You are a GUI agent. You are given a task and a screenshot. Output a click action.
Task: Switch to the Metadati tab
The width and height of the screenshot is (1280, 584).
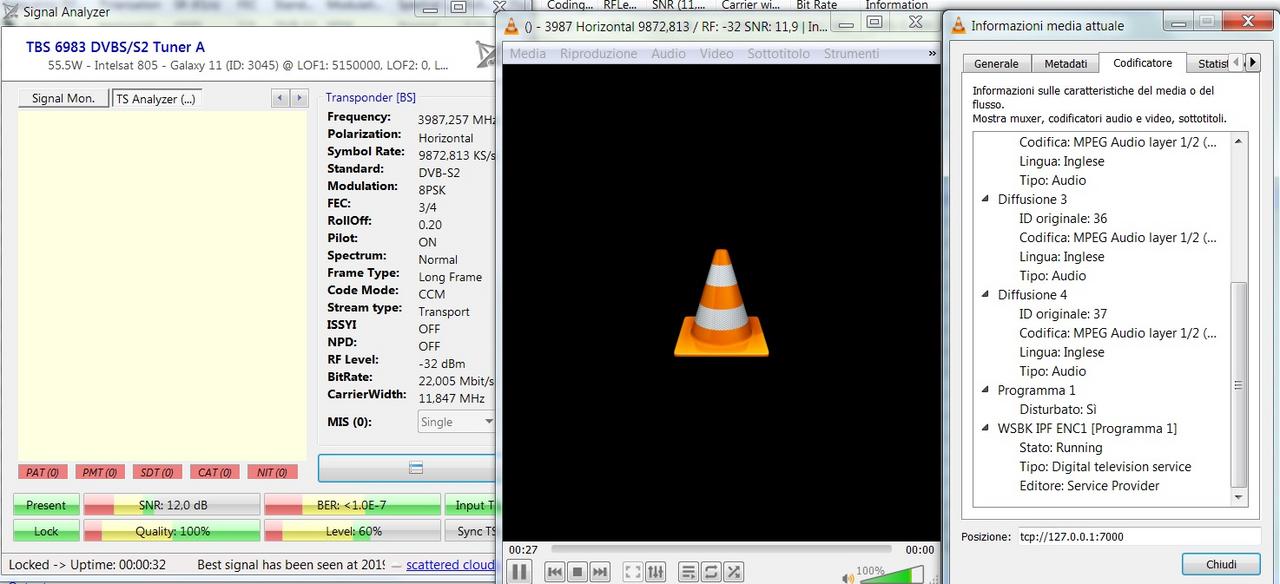[1065, 63]
